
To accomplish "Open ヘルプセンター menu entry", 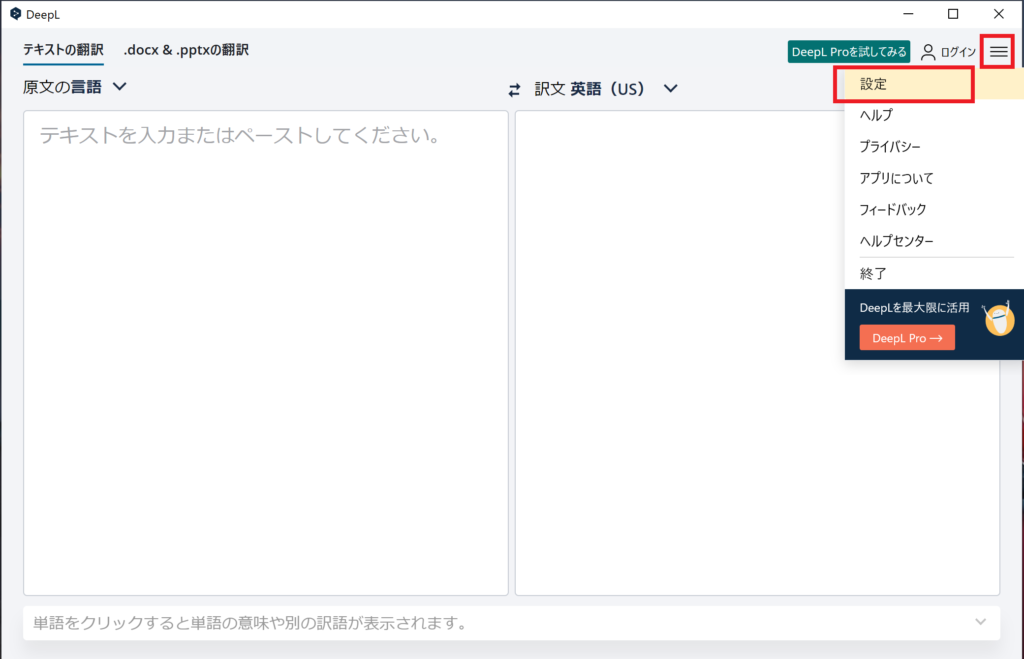I will point(934,240).
